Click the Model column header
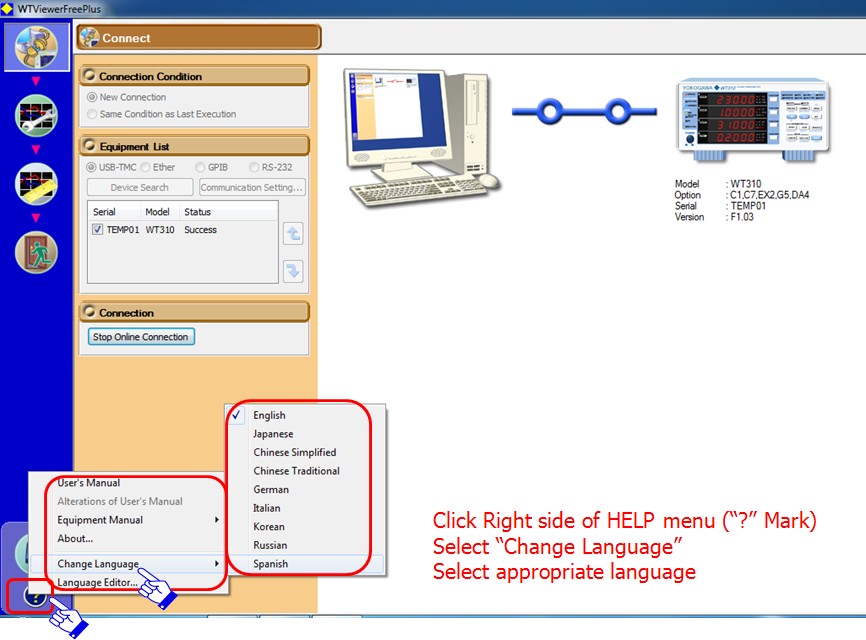866x640 pixels. (x=160, y=212)
